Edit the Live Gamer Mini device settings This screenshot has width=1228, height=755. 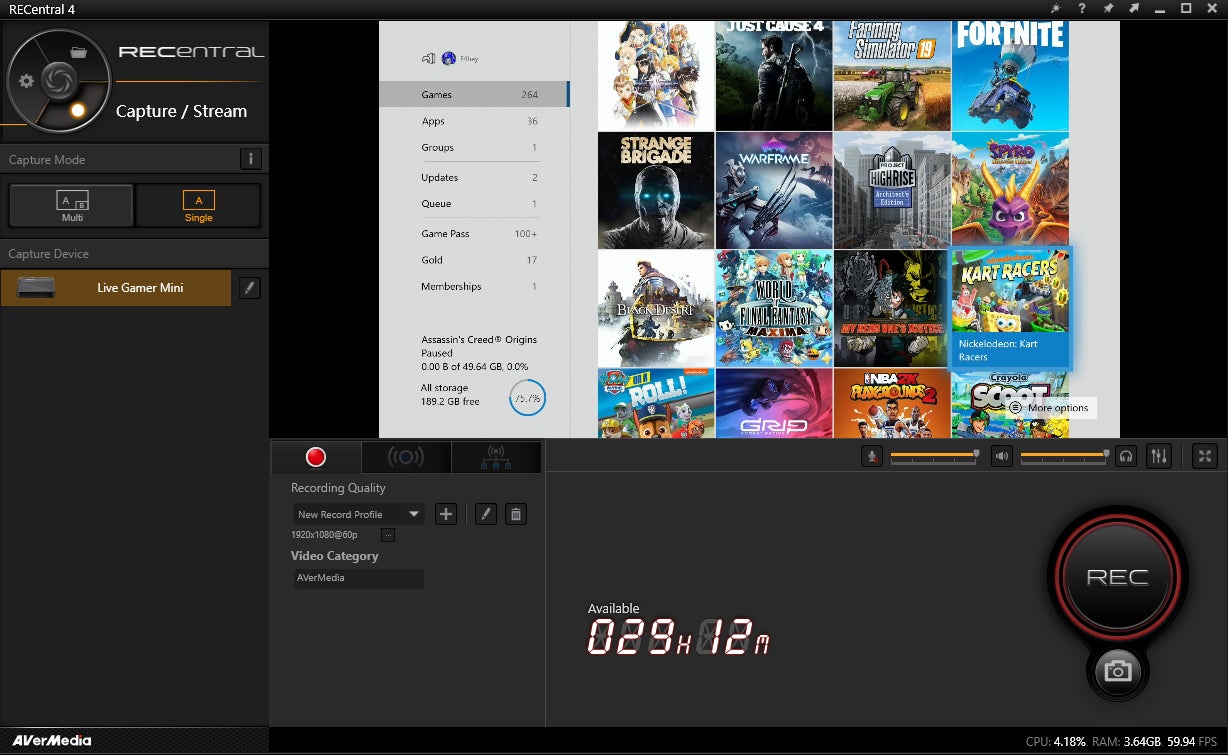pyautogui.click(x=250, y=288)
